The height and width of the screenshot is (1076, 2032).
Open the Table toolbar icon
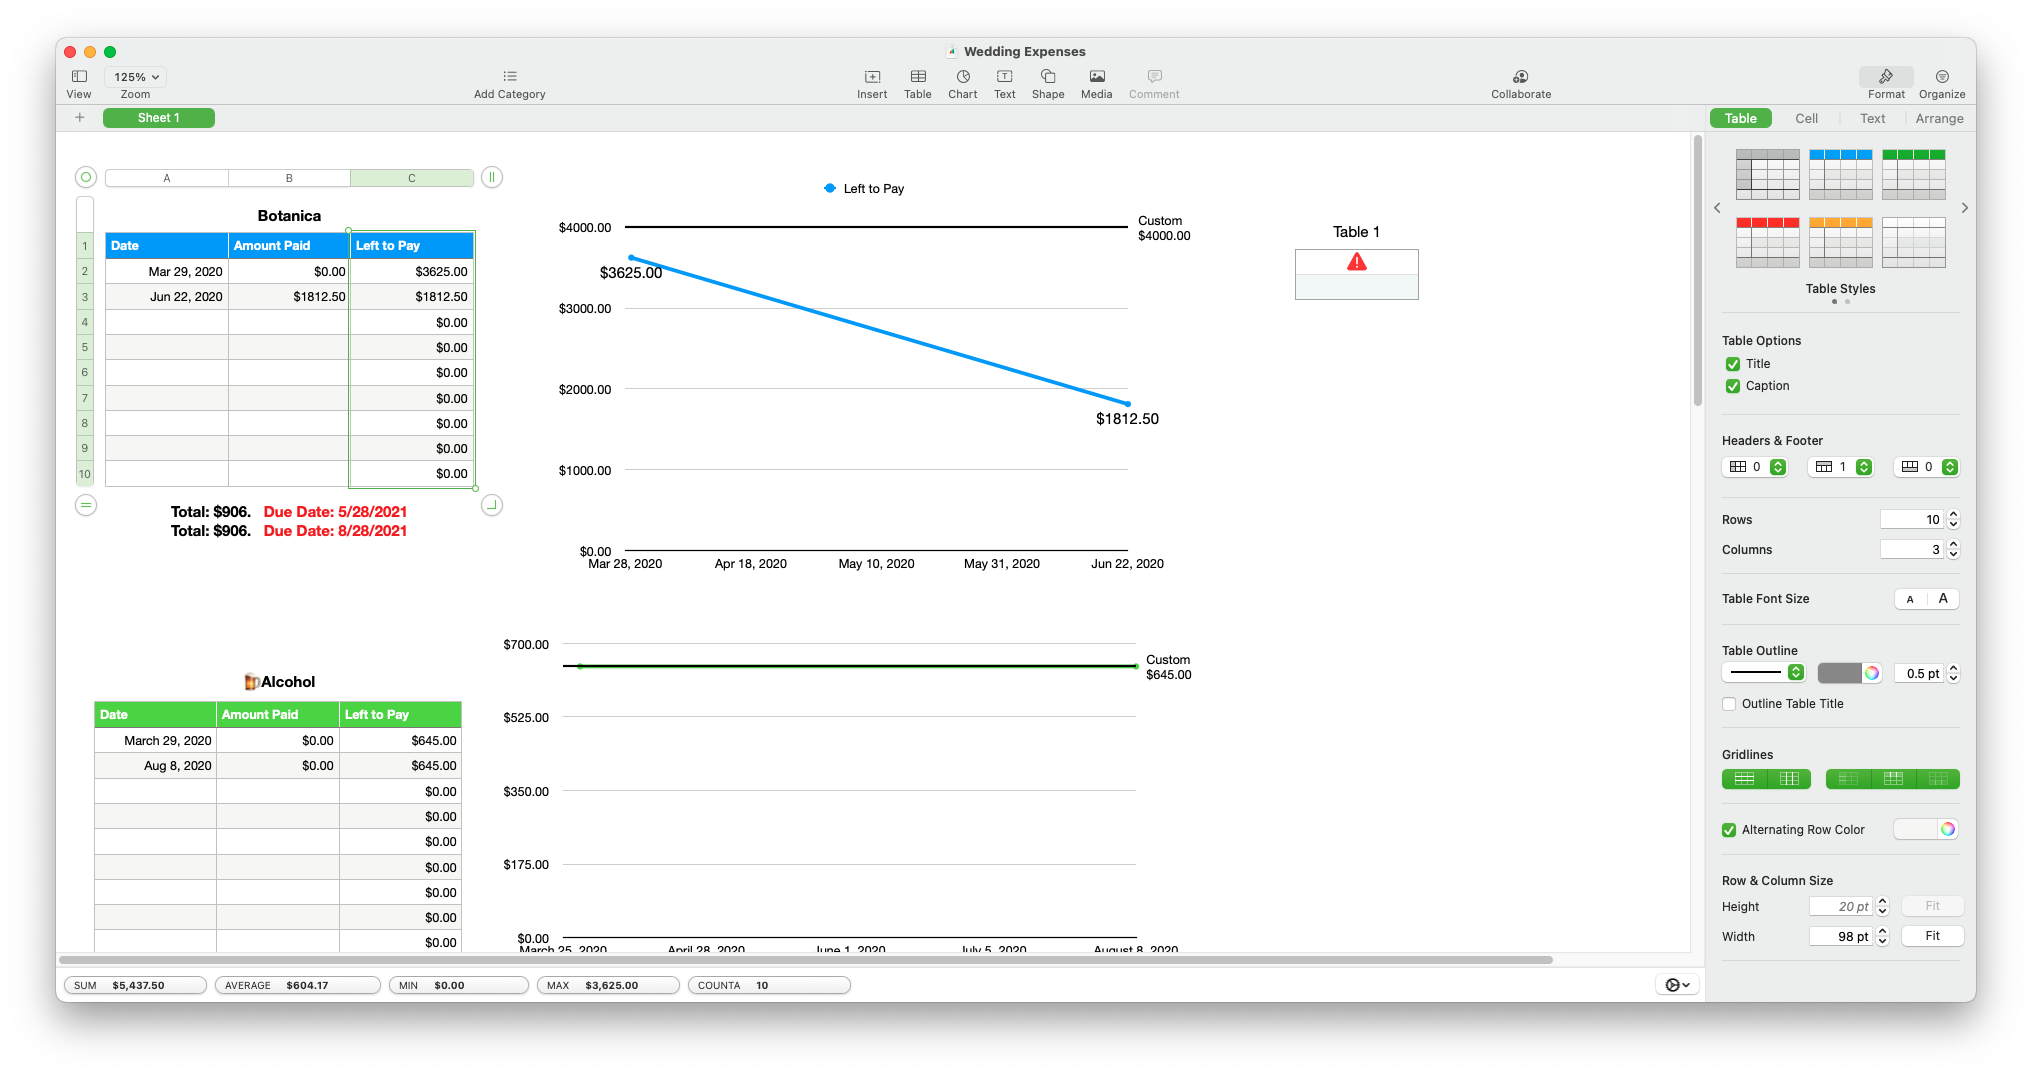tap(918, 77)
